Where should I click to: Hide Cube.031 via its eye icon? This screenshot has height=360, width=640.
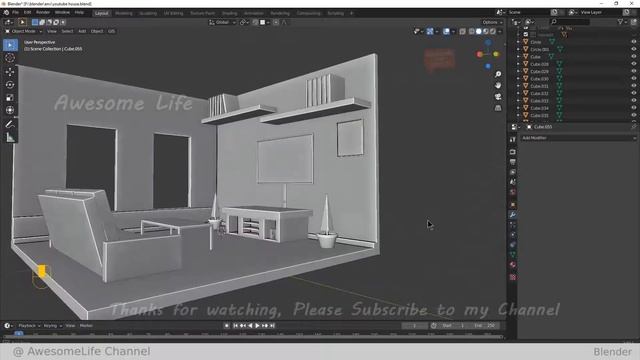[633, 86]
